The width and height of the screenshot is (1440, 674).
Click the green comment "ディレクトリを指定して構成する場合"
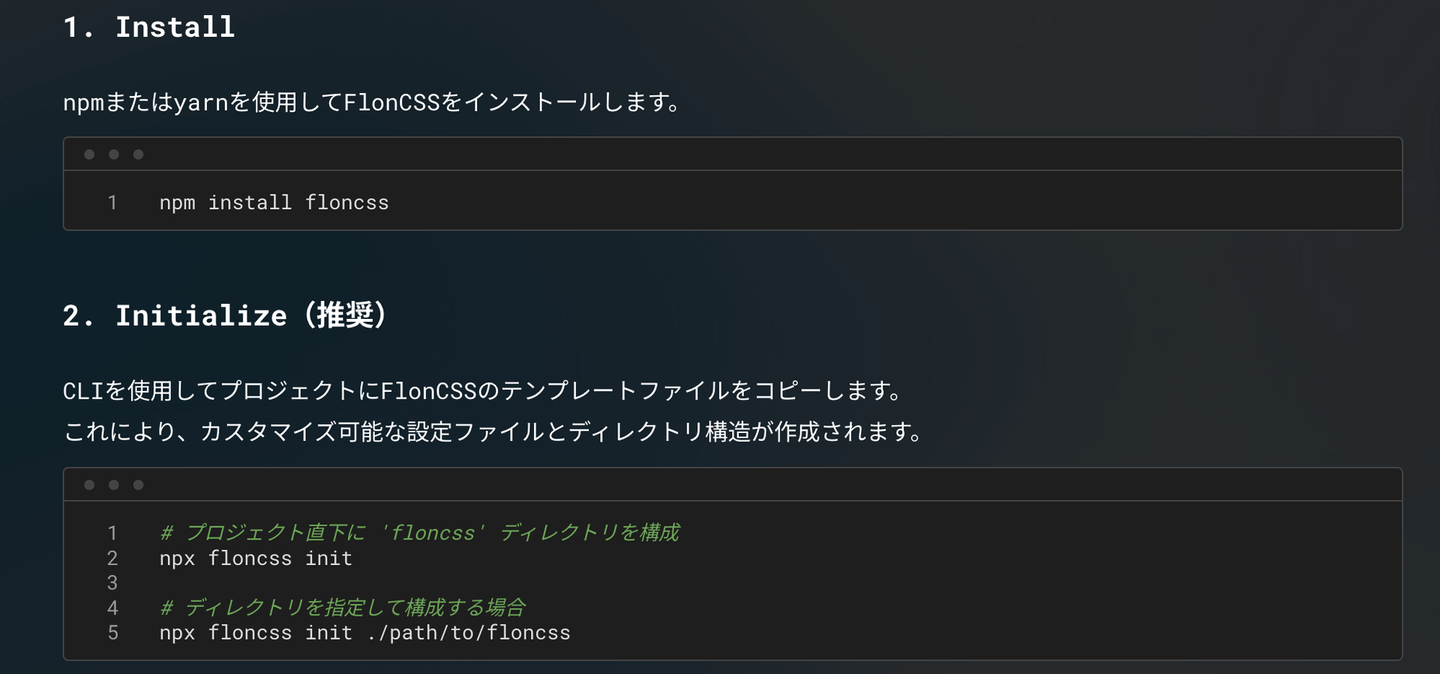pyautogui.click(x=342, y=608)
